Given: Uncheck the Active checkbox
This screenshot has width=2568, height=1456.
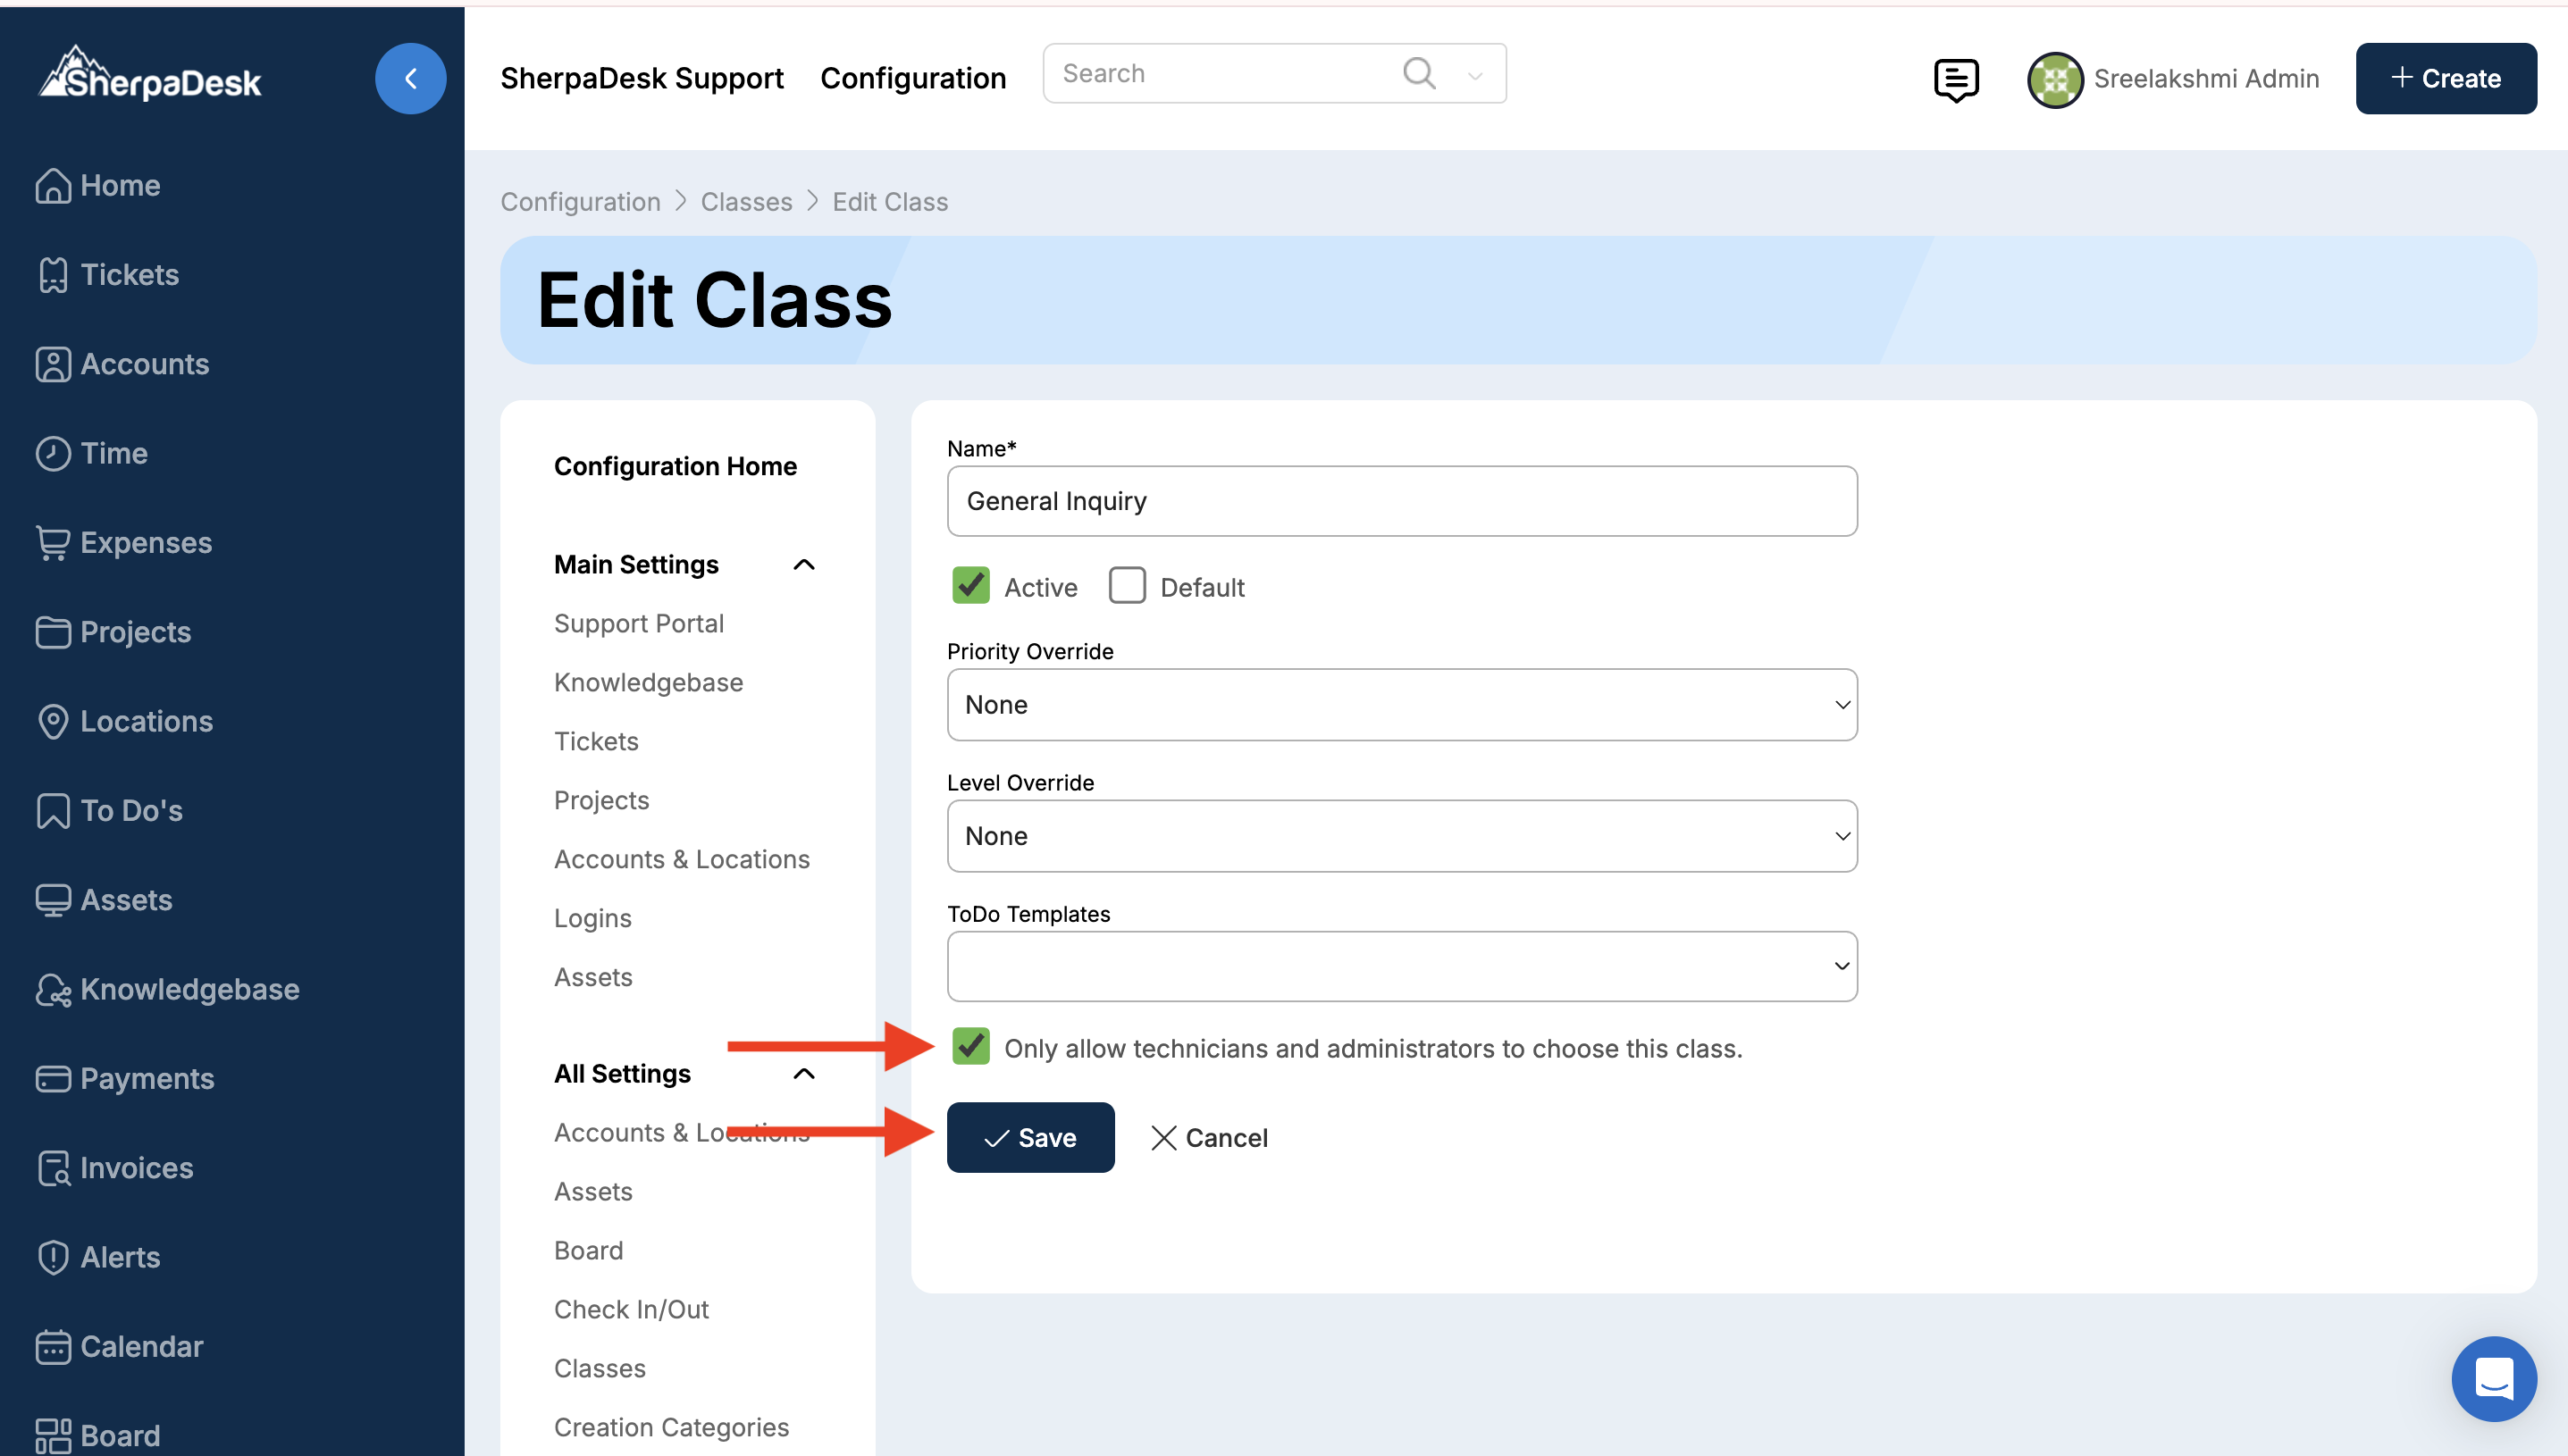Looking at the screenshot, I should coord(970,586).
